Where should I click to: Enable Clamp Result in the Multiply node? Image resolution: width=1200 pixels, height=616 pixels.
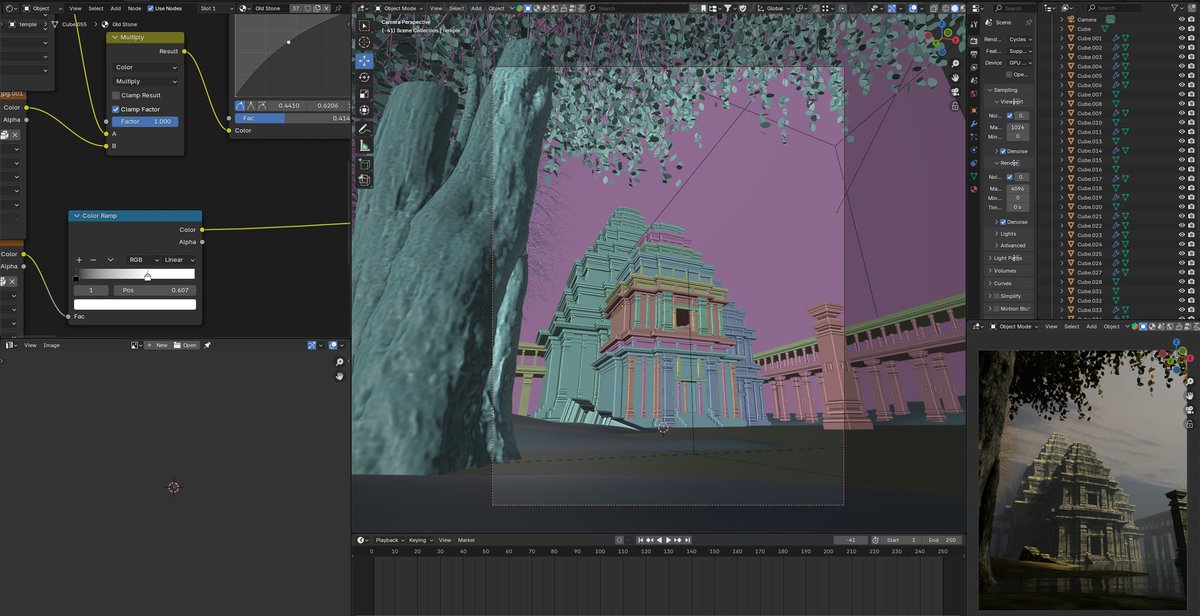point(116,95)
